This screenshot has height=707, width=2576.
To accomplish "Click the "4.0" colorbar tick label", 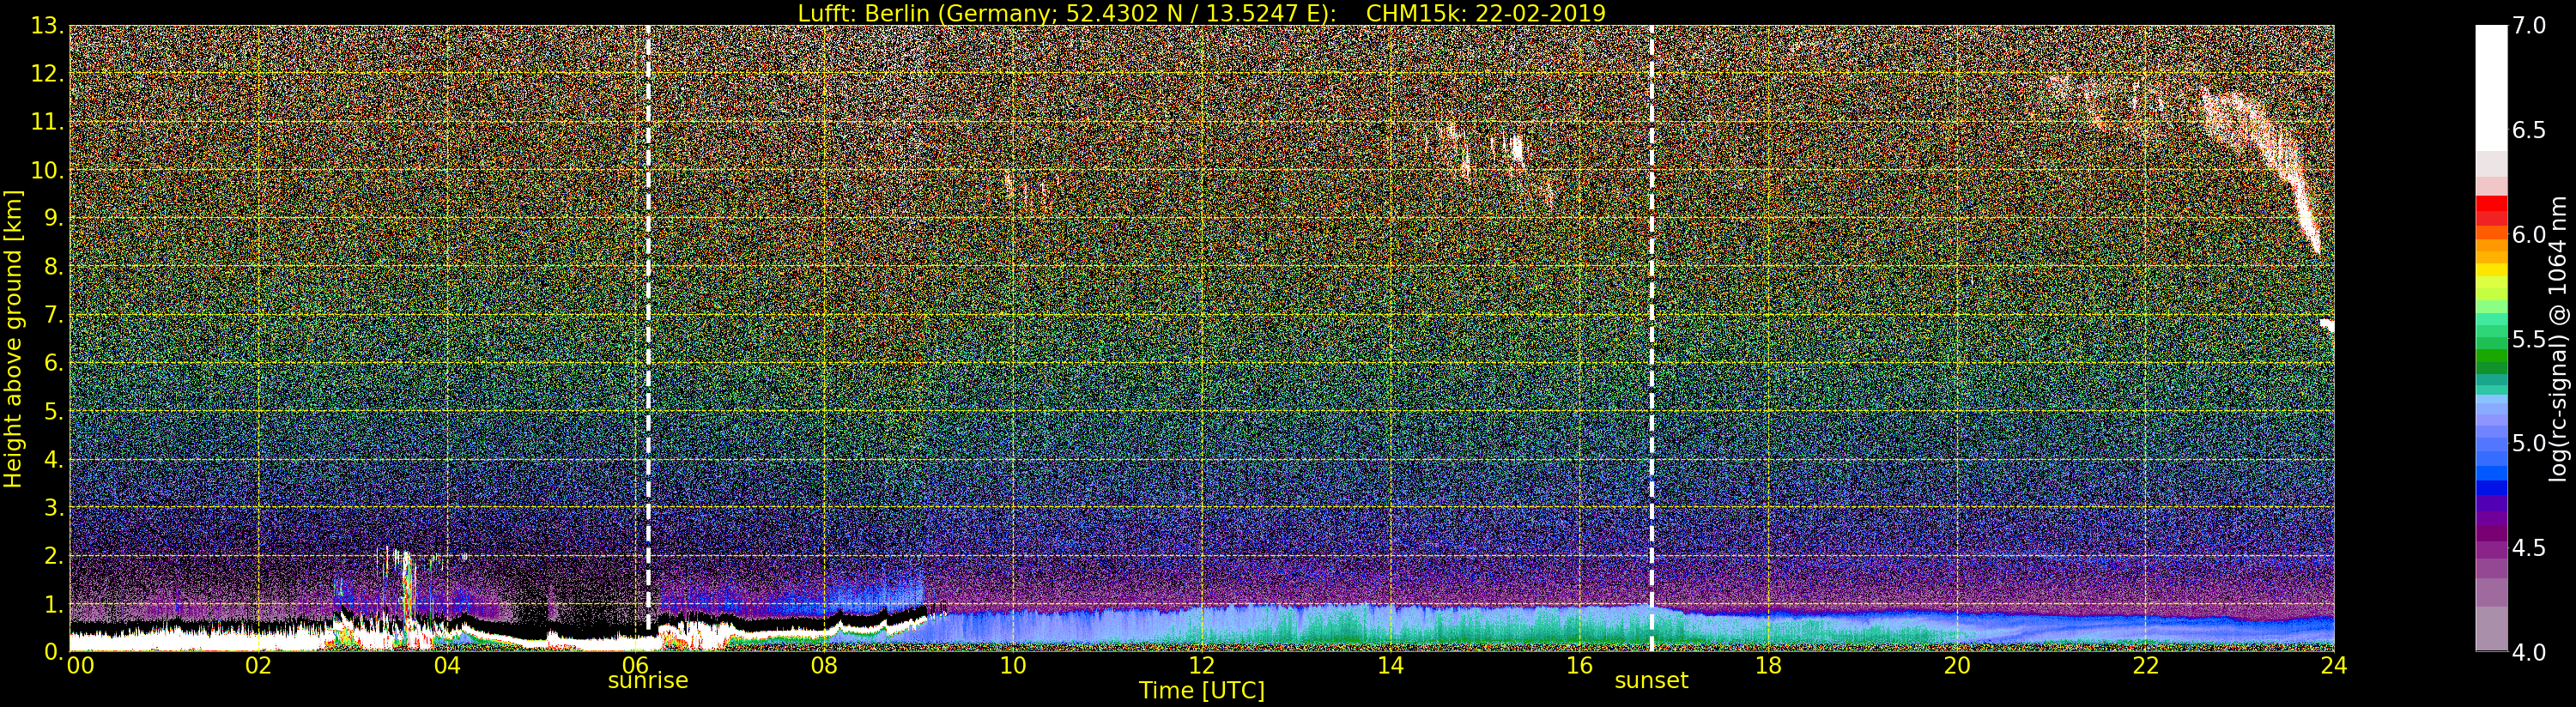I will (x=2529, y=652).
